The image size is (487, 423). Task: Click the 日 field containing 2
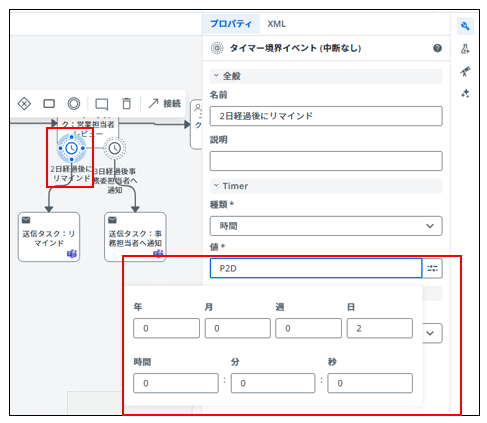coord(380,328)
